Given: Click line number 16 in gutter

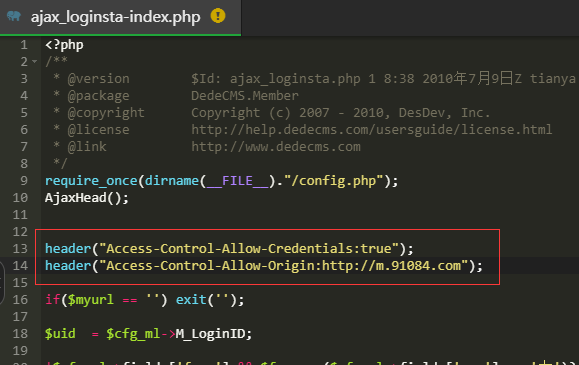Looking at the screenshot, I should (x=20, y=300).
